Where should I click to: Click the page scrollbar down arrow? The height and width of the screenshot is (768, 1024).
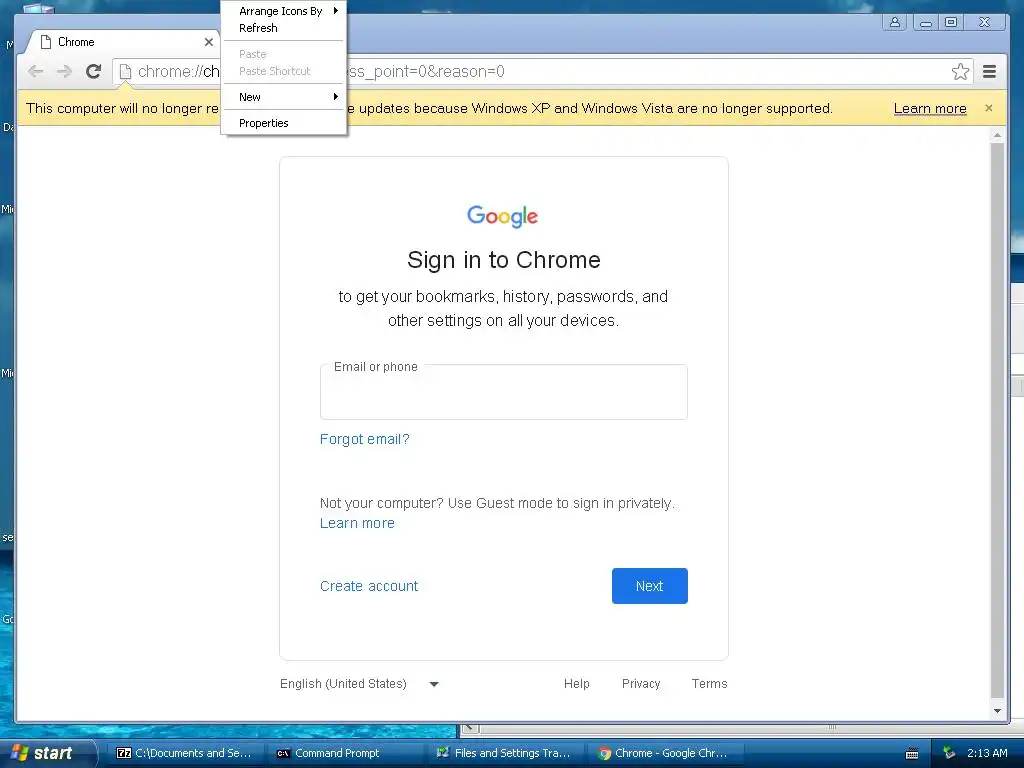(997, 711)
